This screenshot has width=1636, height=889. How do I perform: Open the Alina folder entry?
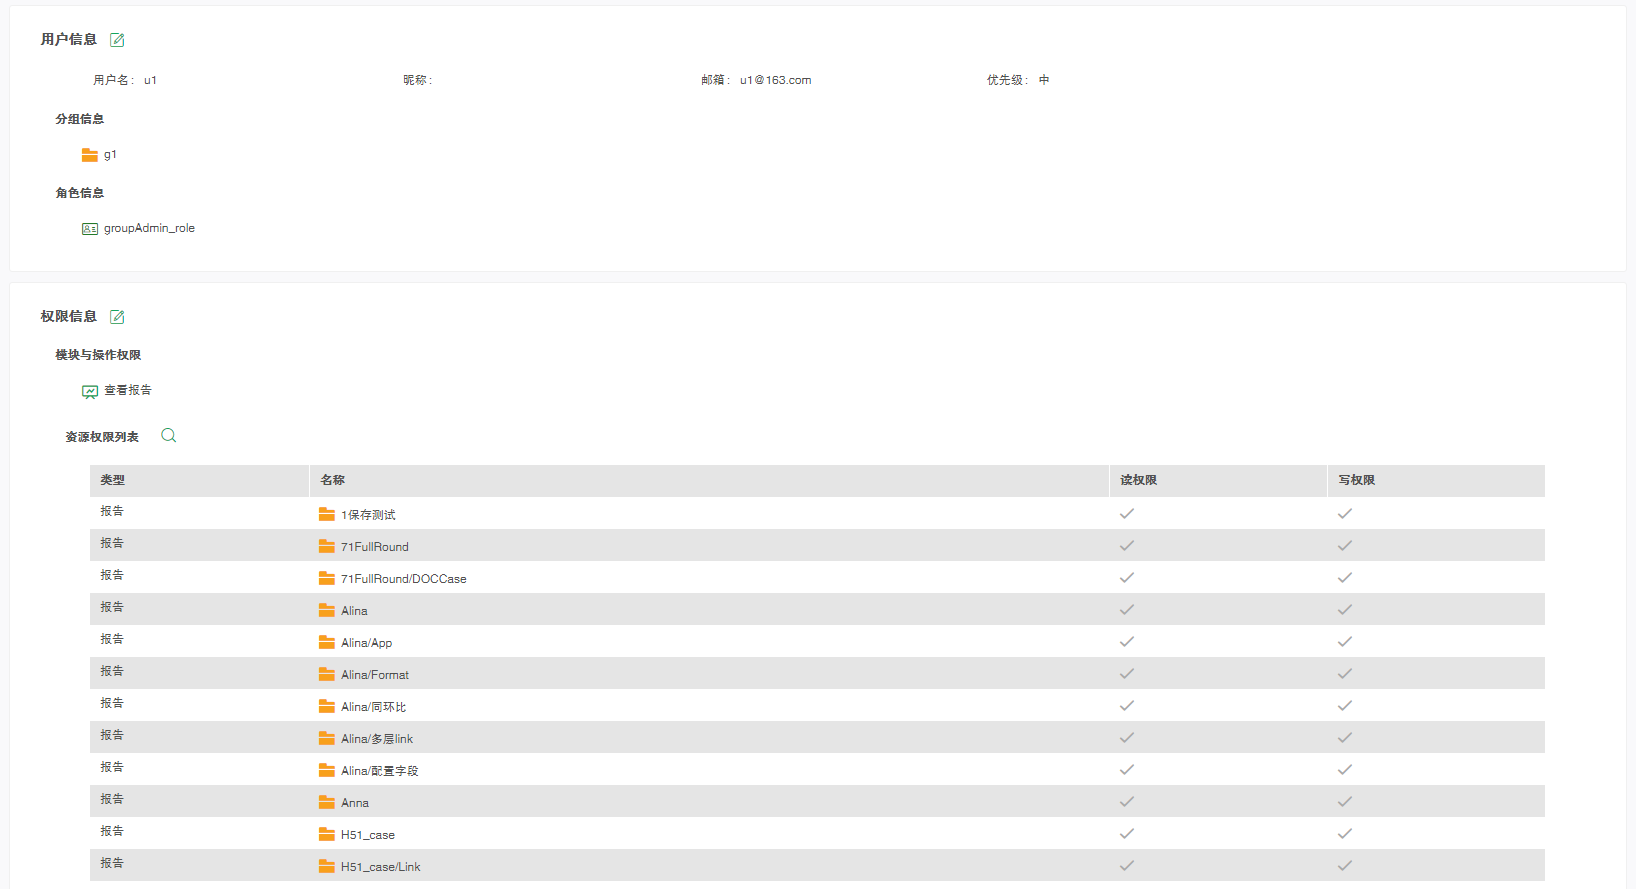pyautogui.click(x=354, y=611)
